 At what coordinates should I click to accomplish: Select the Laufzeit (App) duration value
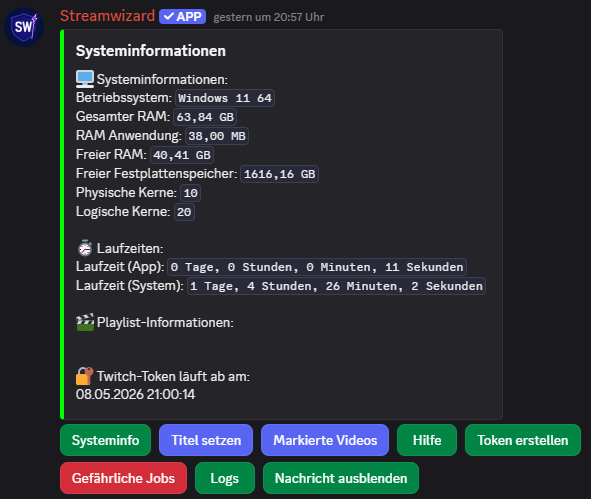coord(317,267)
